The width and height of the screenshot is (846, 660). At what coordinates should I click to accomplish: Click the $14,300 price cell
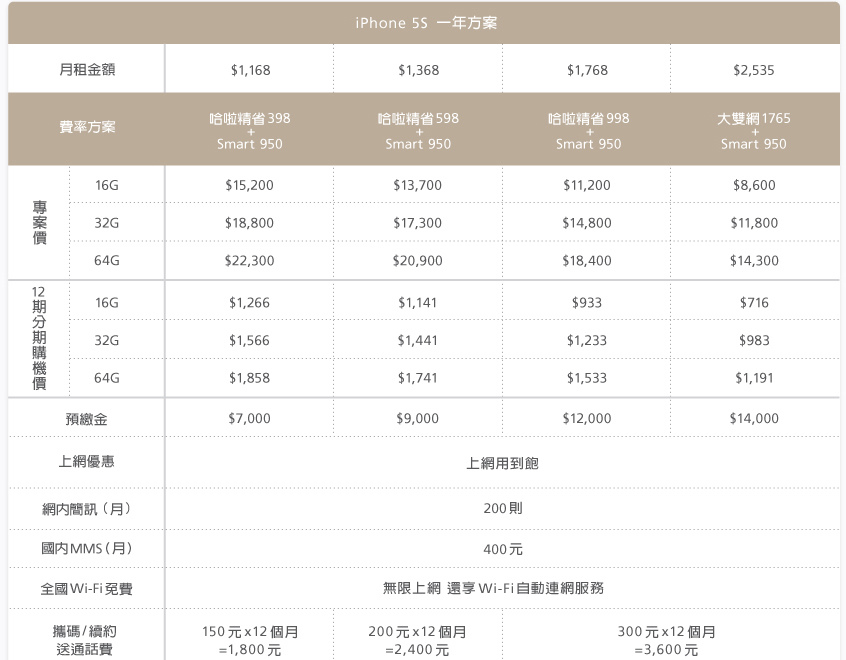(x=754, y=261)
